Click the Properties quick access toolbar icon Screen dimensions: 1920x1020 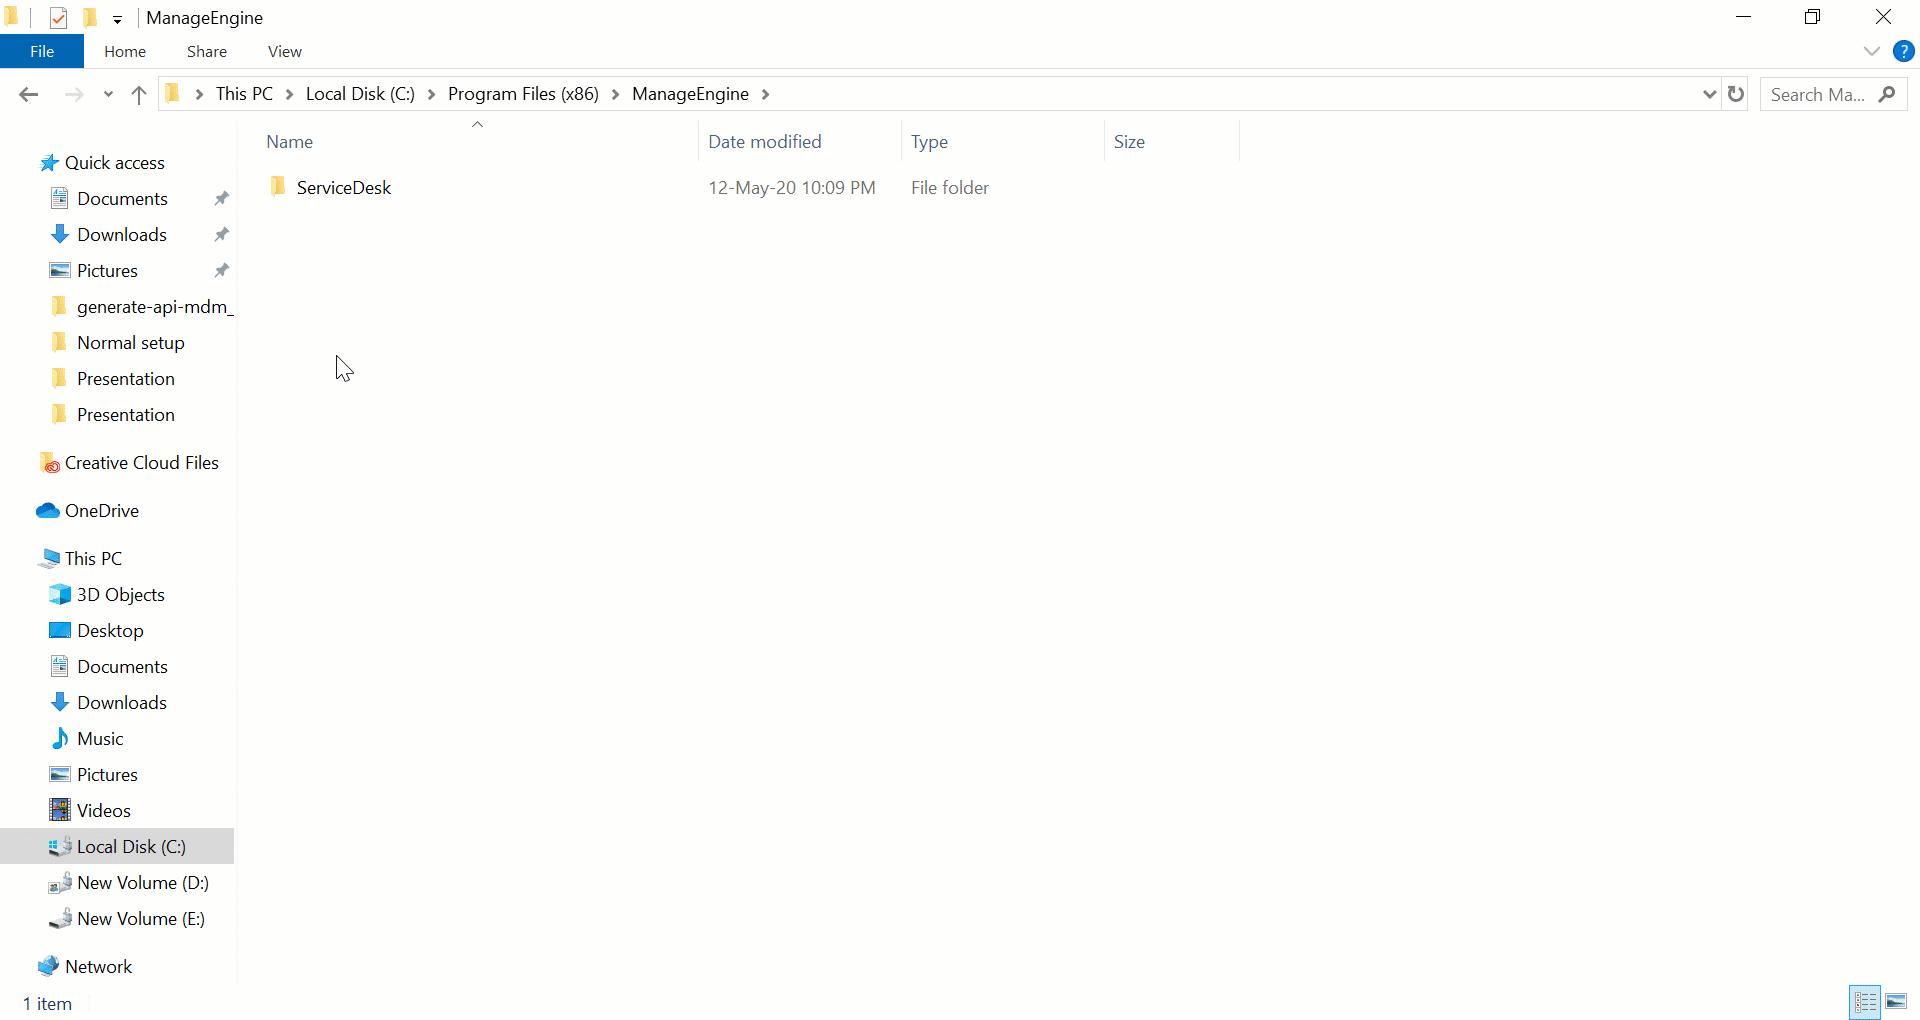tap(59, 18)
